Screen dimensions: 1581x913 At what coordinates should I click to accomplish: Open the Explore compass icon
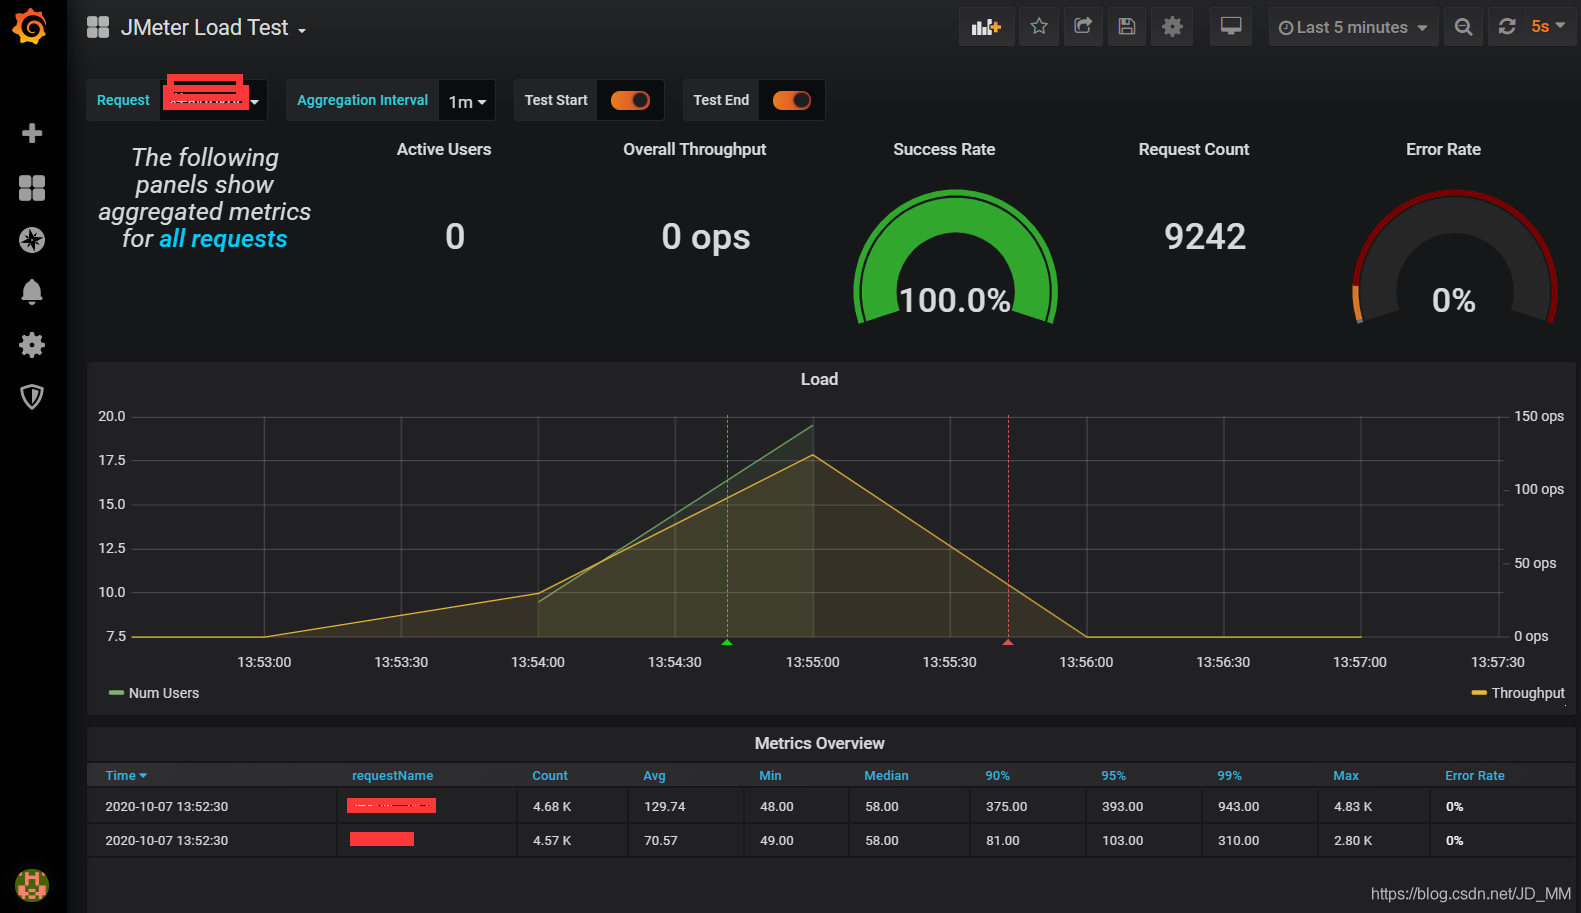pyautogui.click(x=32, y=240)
